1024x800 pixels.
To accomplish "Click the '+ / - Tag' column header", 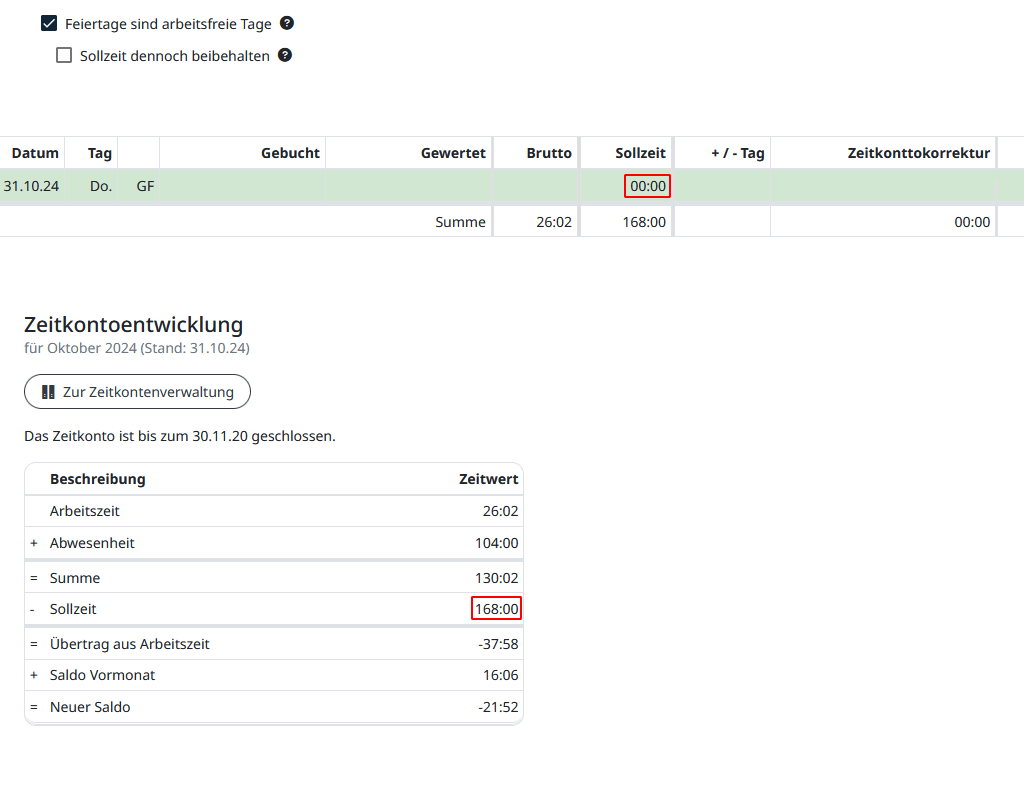I will 737,153.
